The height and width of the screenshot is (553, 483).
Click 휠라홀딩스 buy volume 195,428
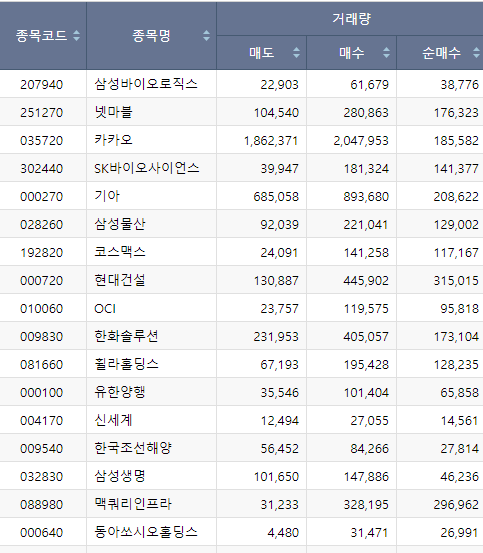(366, 365)
